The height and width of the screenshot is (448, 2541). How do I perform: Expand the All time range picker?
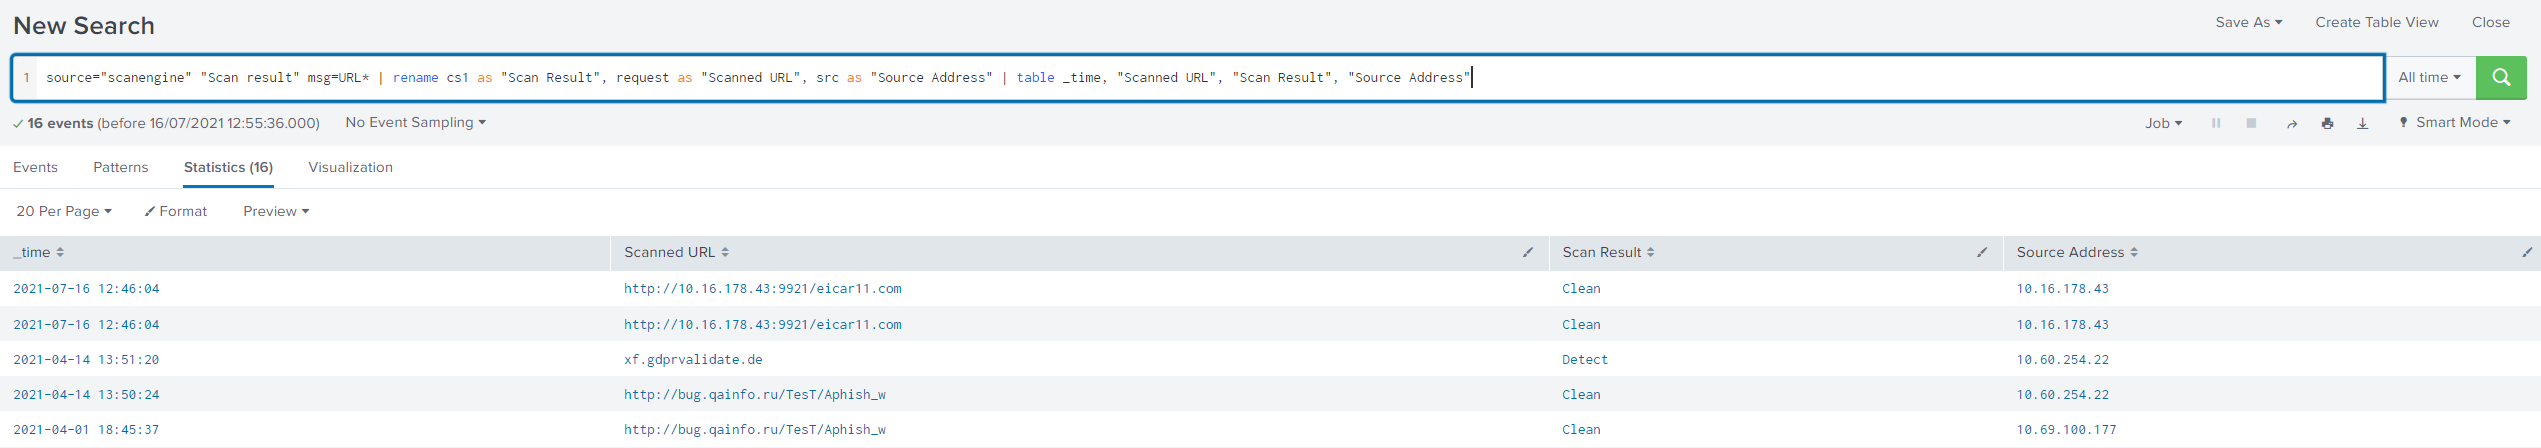point(2429,78)
